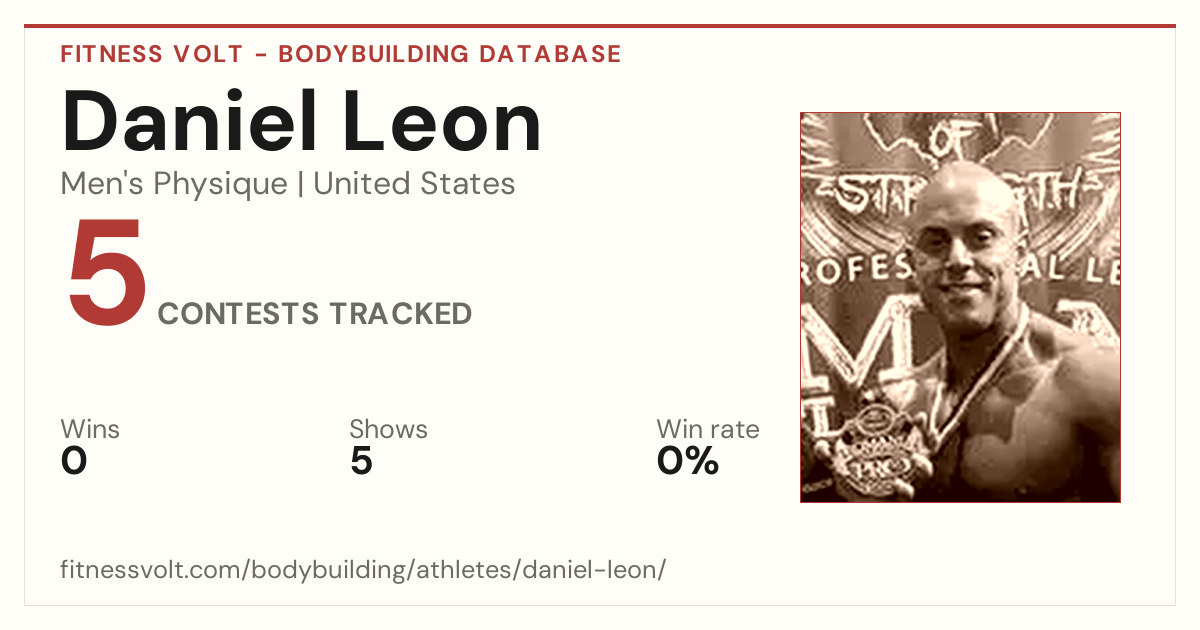The image size is (1200, 630).
Task: Select the large red number 5
Action: coord(107,275)
